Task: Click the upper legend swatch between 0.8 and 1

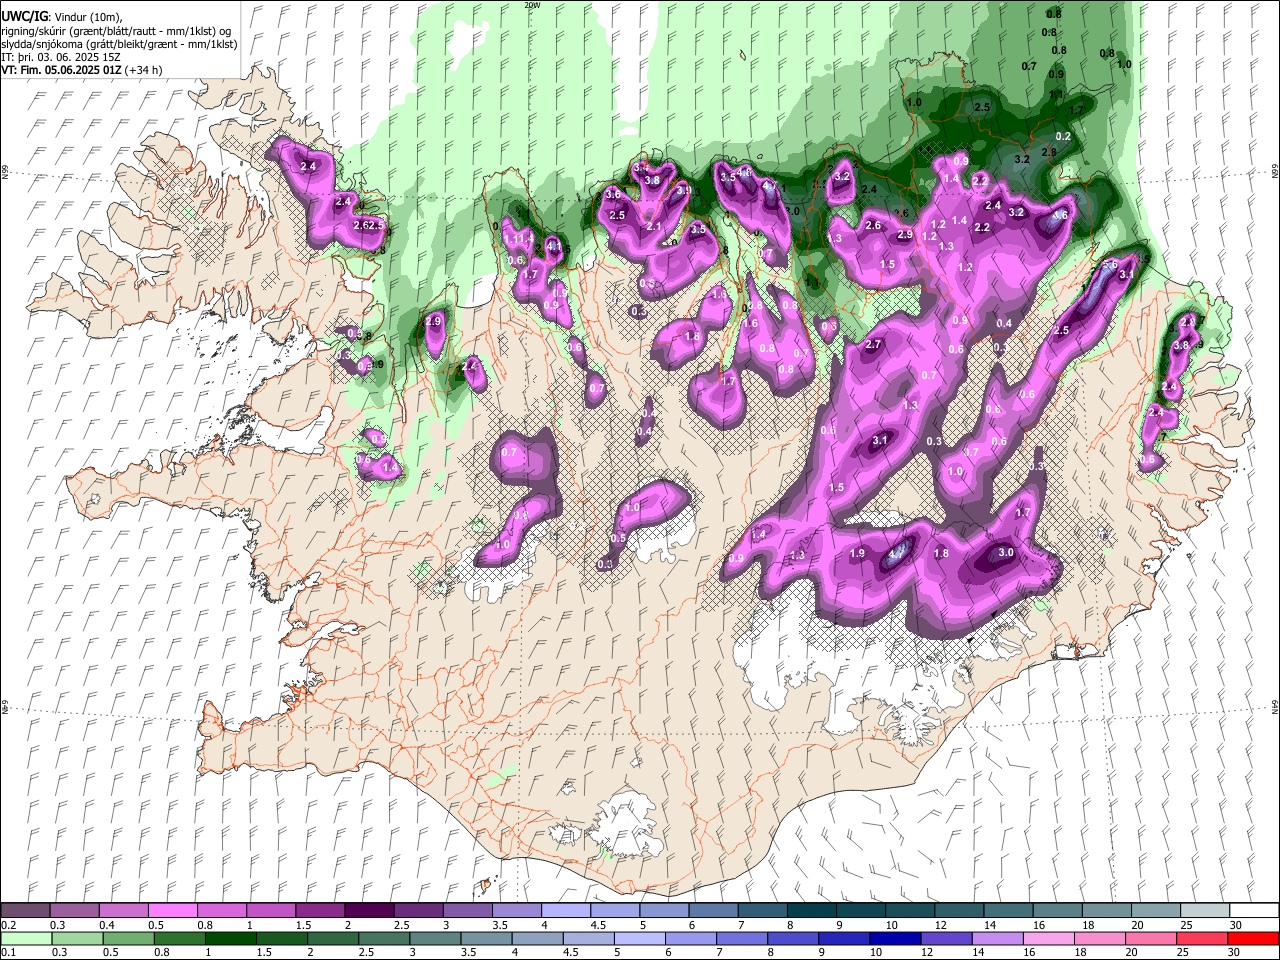Action: 221,911
